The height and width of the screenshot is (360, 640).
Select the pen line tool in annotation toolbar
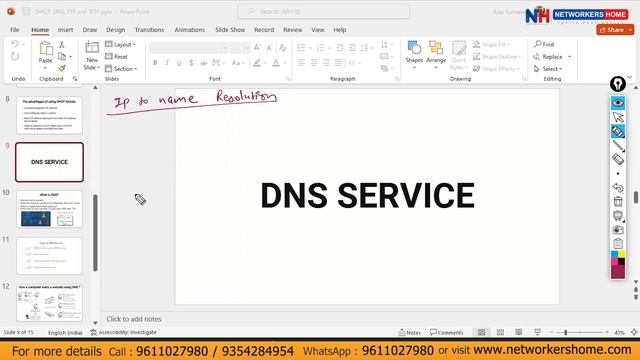pos(618,145)
